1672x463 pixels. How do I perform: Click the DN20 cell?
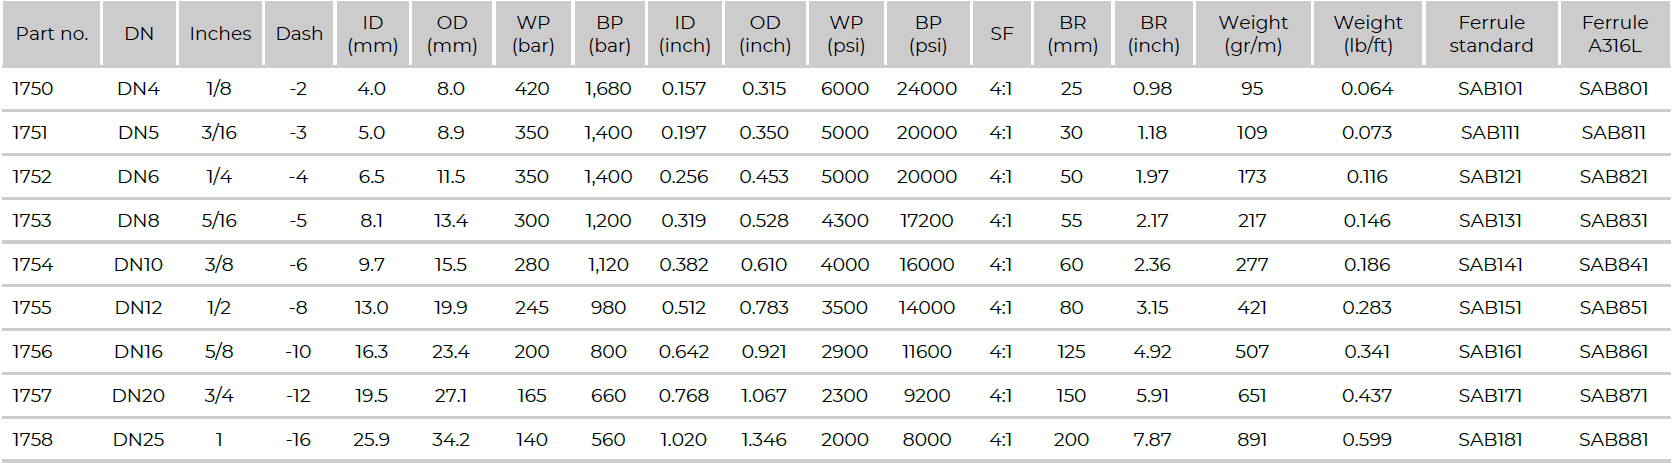point(138,396)
